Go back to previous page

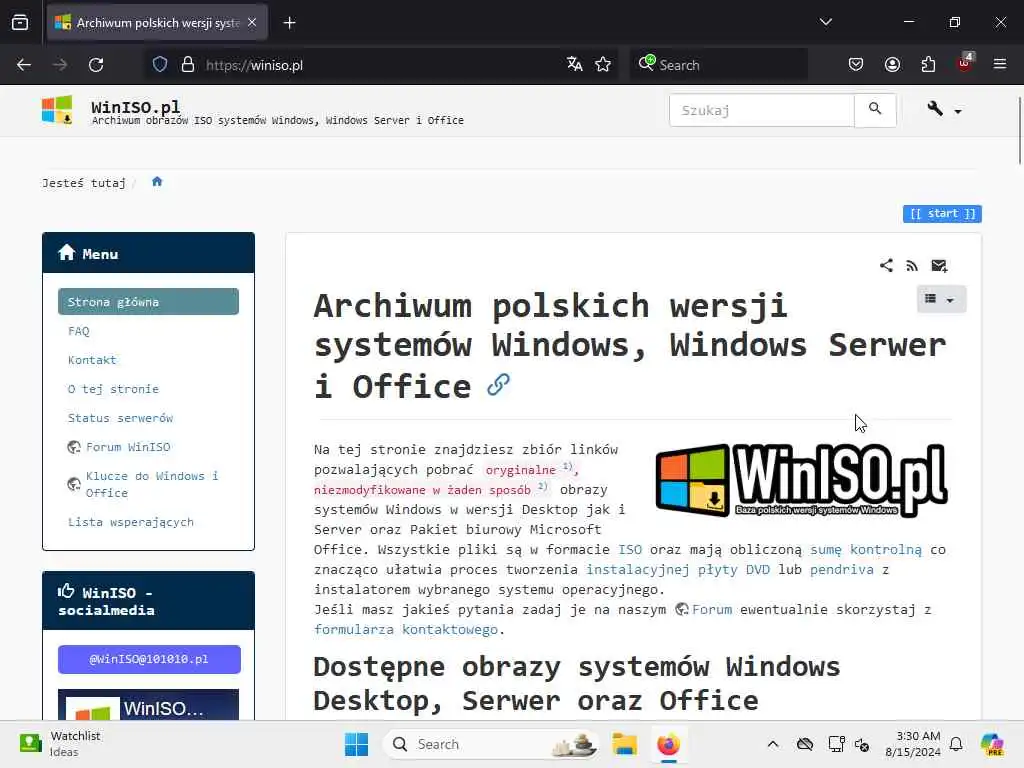24,65
